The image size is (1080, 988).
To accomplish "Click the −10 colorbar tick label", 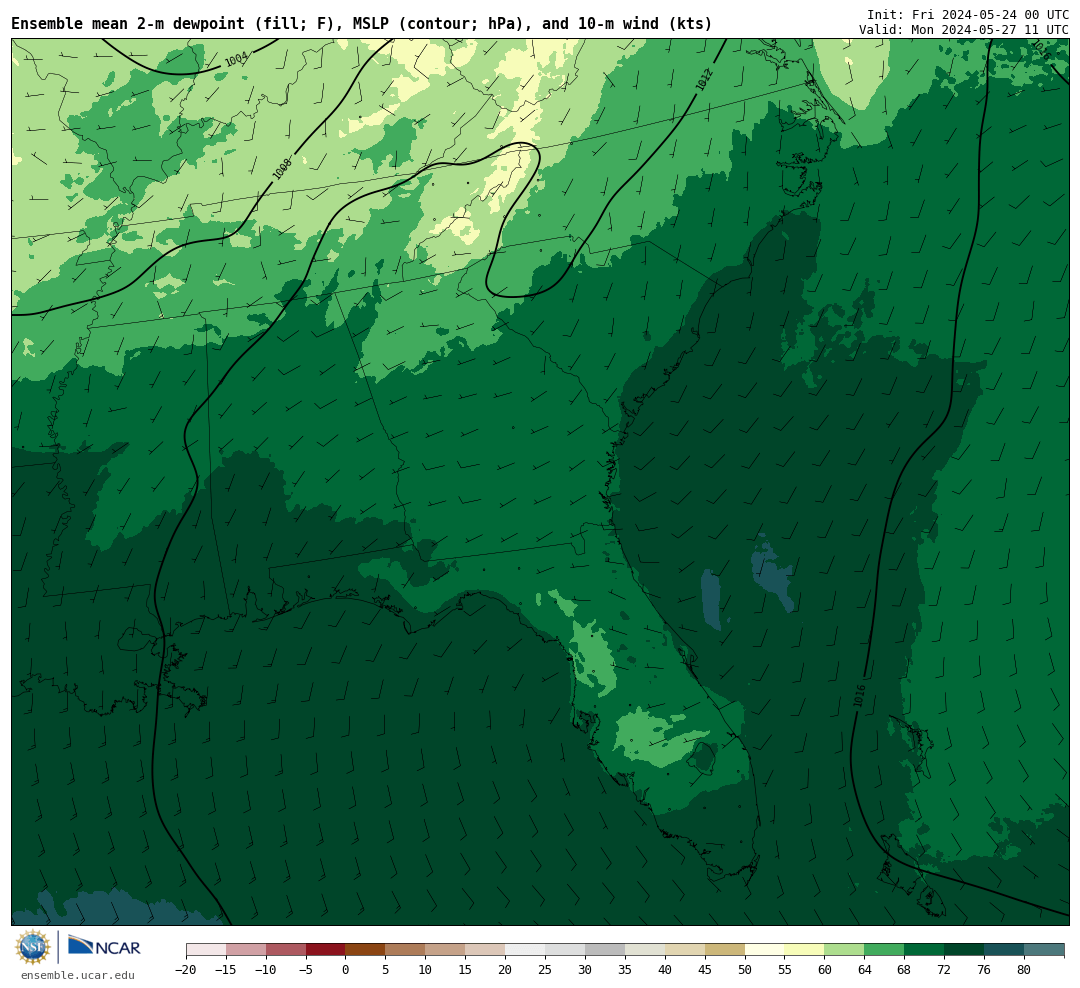I will (x=265, y=969).
